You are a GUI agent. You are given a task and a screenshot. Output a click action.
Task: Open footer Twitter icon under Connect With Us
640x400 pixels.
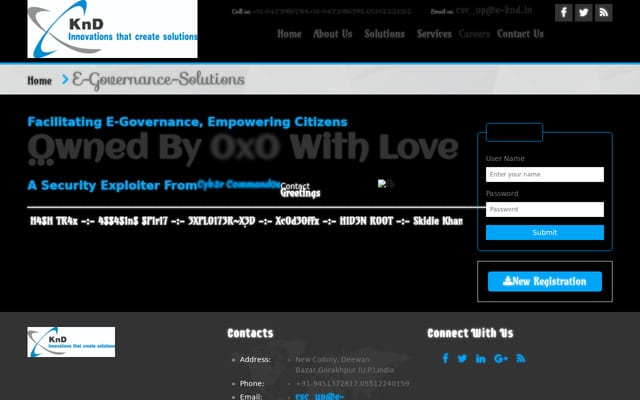point(462,358)
